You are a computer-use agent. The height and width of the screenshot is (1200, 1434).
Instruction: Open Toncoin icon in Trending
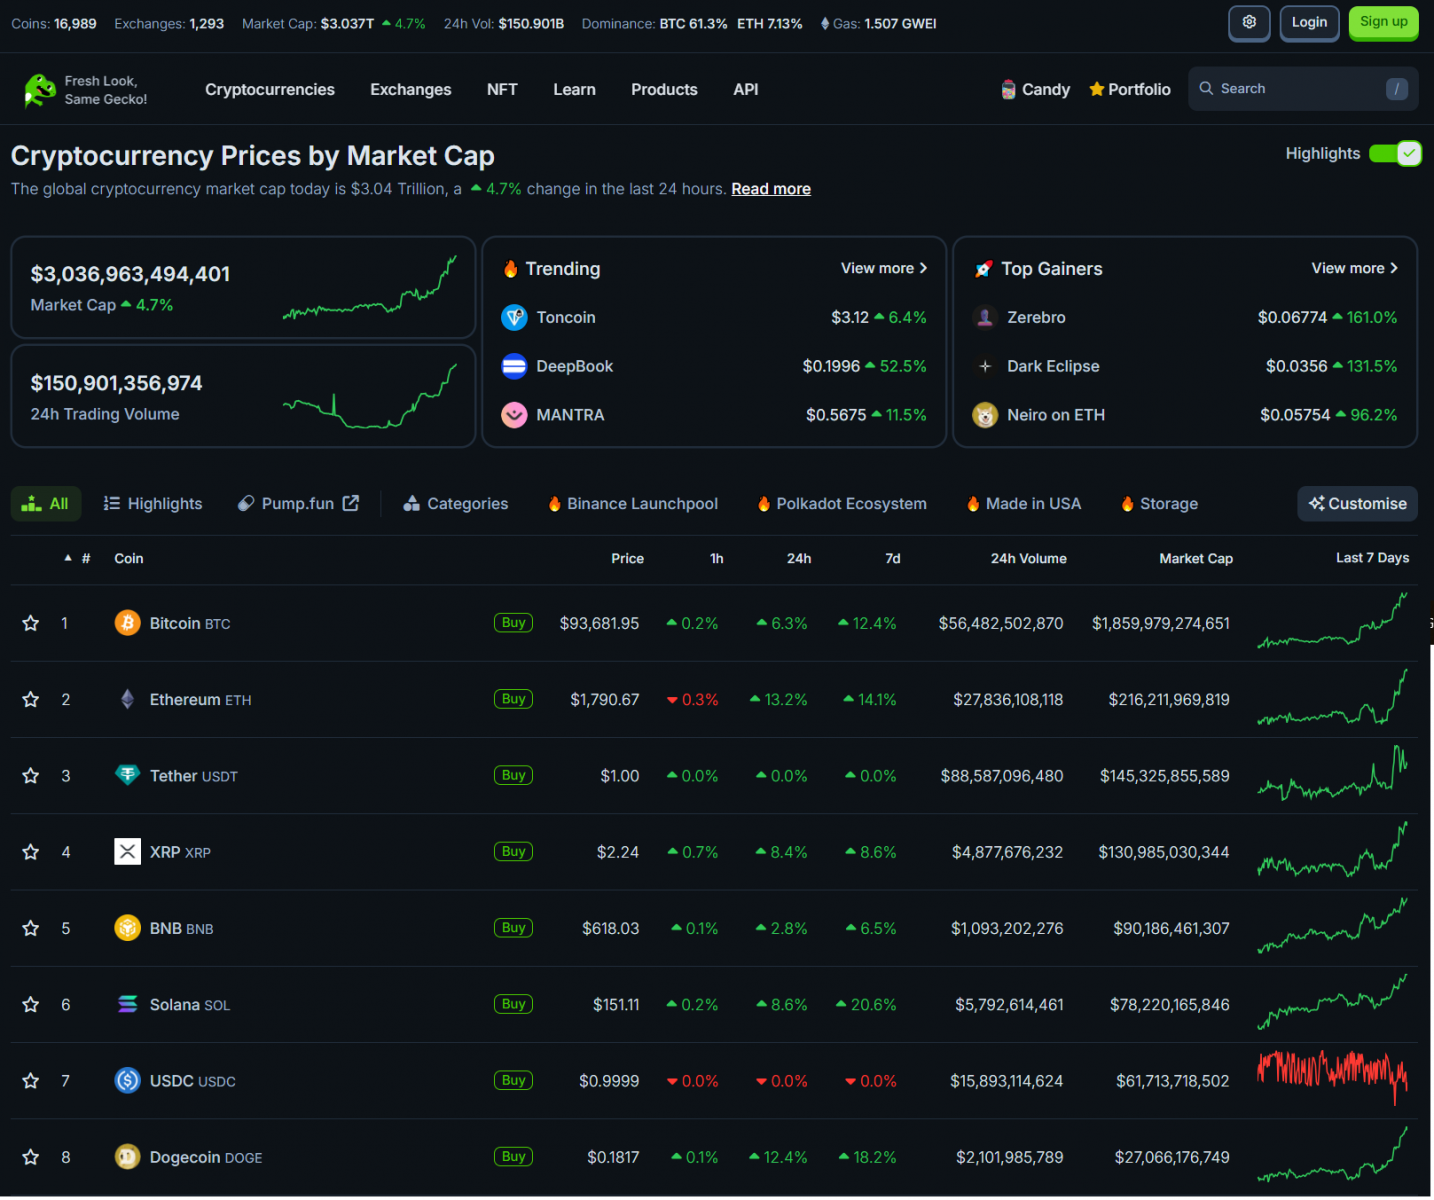click(x=514, y=317)
